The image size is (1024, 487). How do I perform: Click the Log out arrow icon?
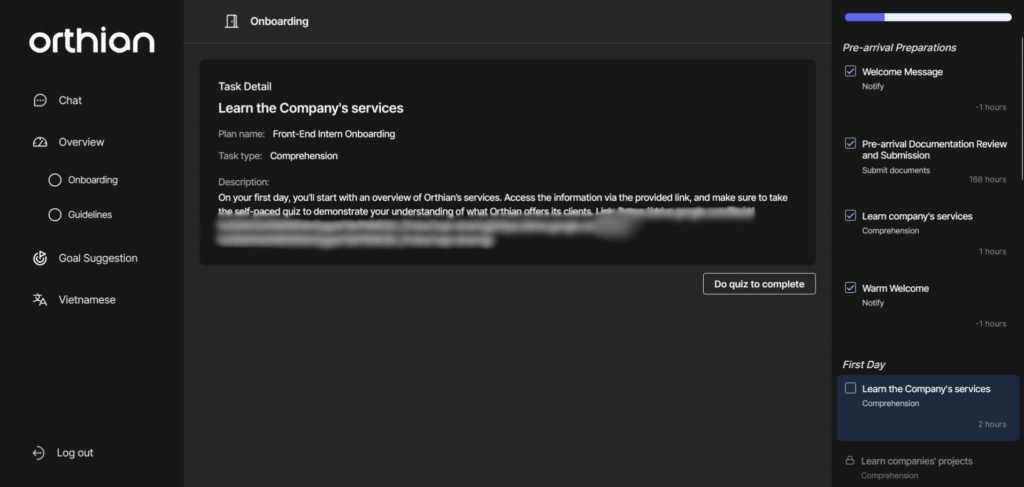pos(39,453)
